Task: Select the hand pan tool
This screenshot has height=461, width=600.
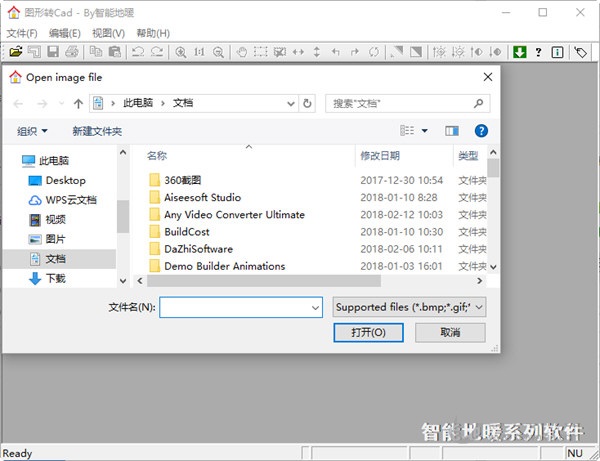Action: [x=241, y=52]
